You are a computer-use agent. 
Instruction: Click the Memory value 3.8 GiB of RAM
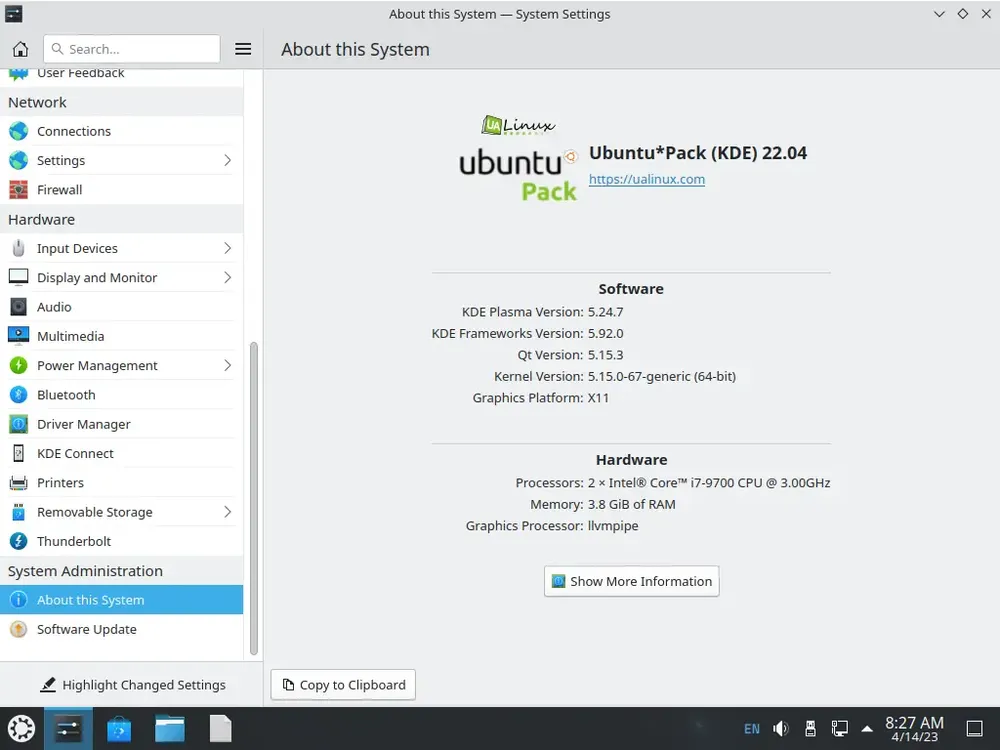pos(631,504)
